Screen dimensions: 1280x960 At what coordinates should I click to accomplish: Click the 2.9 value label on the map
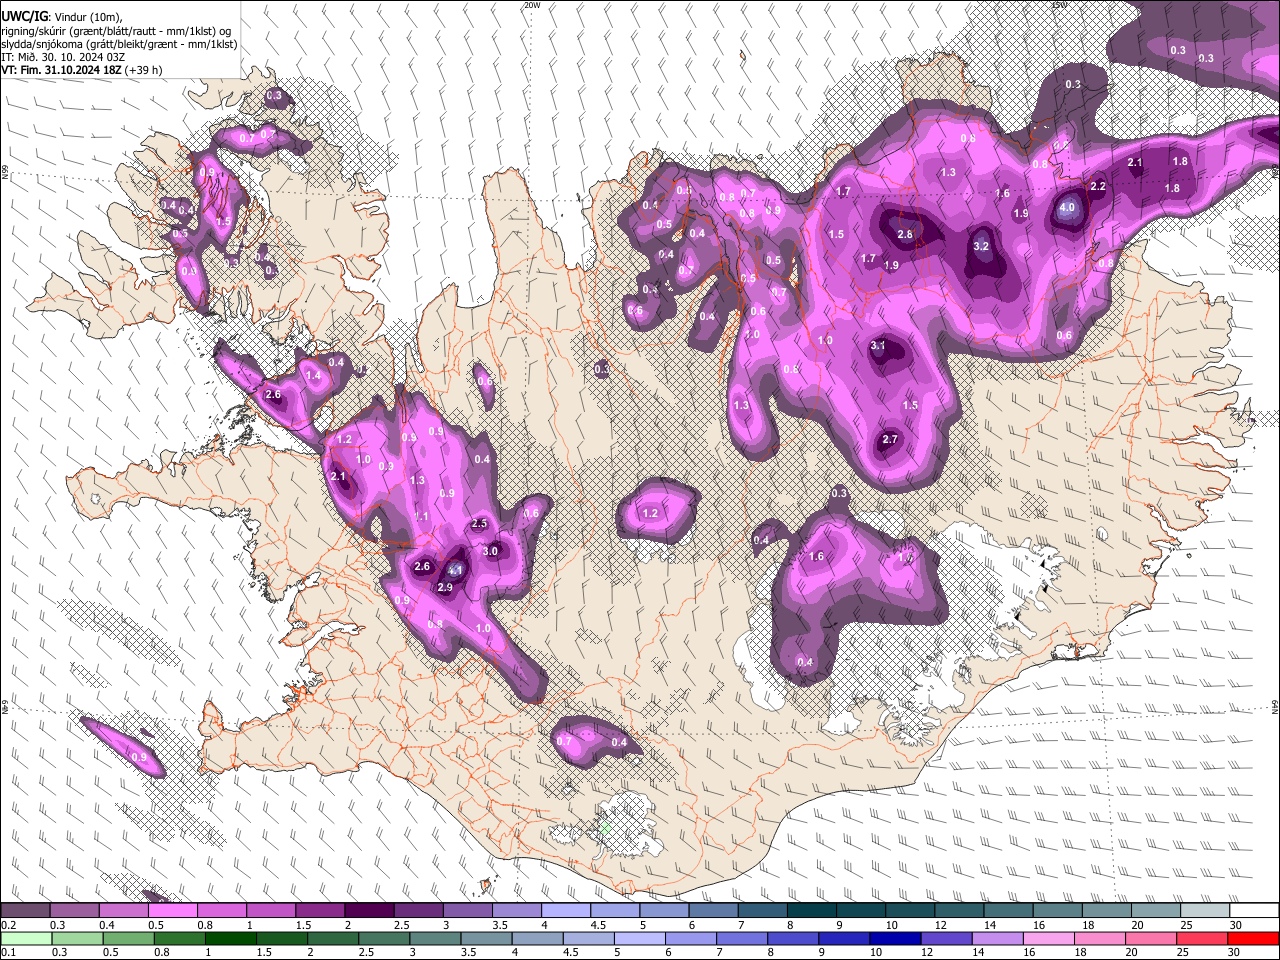click(x=445, y=588)
